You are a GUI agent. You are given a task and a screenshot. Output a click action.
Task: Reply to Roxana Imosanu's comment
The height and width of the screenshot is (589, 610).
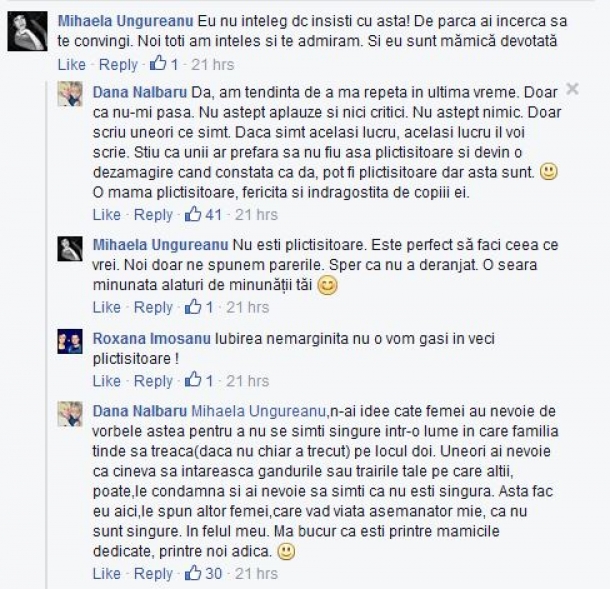[153, 380]
